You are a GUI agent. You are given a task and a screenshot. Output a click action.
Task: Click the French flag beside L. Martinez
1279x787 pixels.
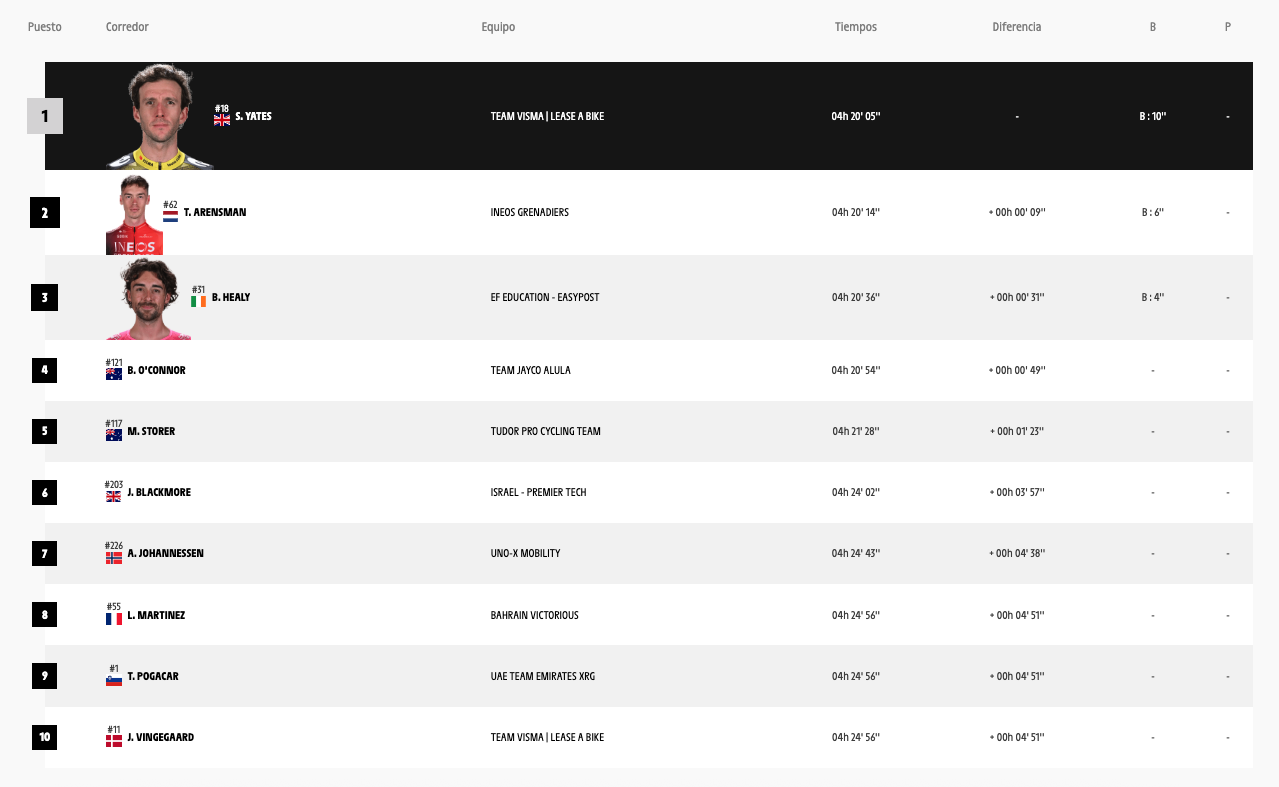tap(114, 618)
